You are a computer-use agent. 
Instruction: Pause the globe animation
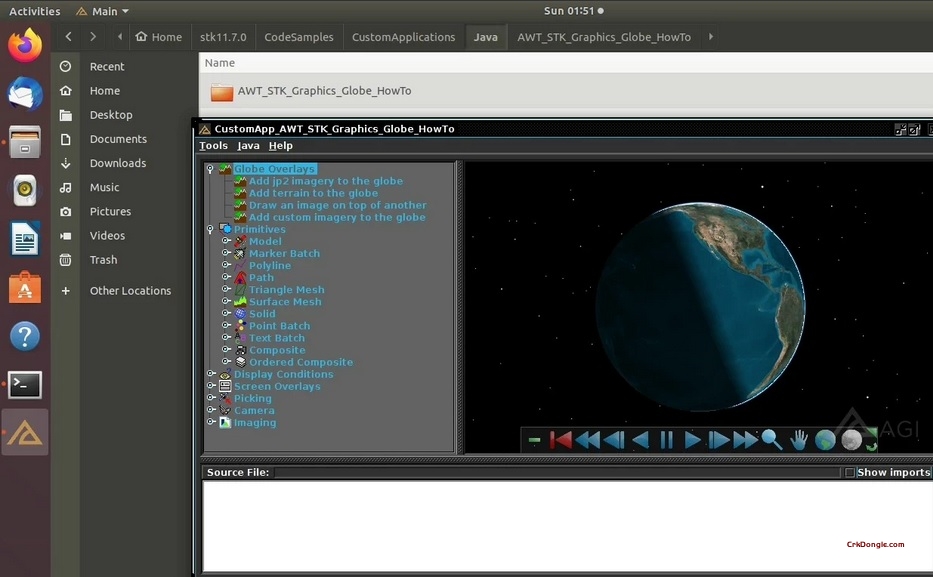pos(665,439)
